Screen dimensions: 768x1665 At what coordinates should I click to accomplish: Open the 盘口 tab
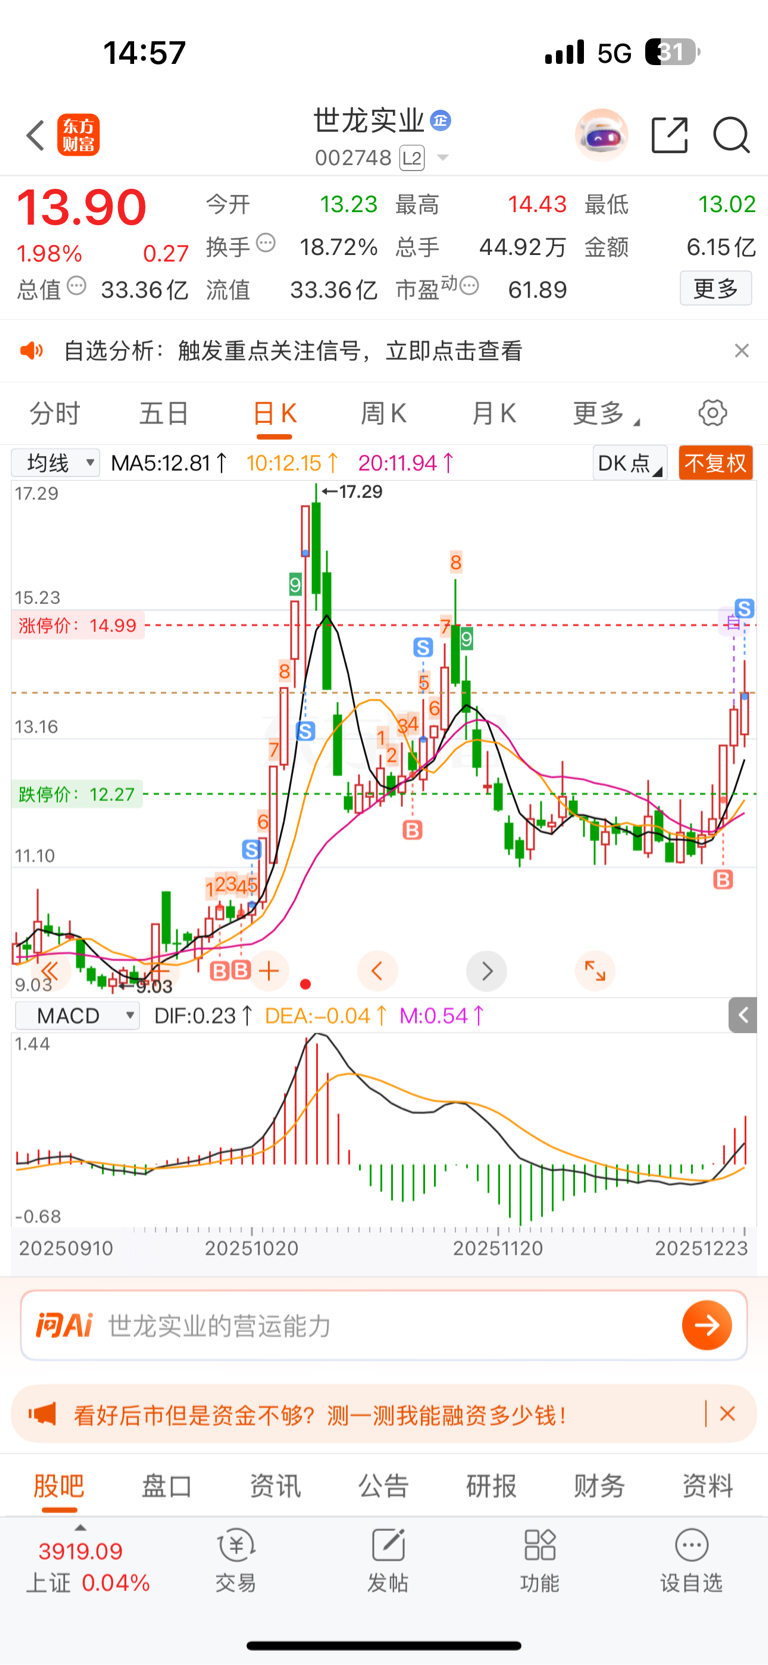167,1487
